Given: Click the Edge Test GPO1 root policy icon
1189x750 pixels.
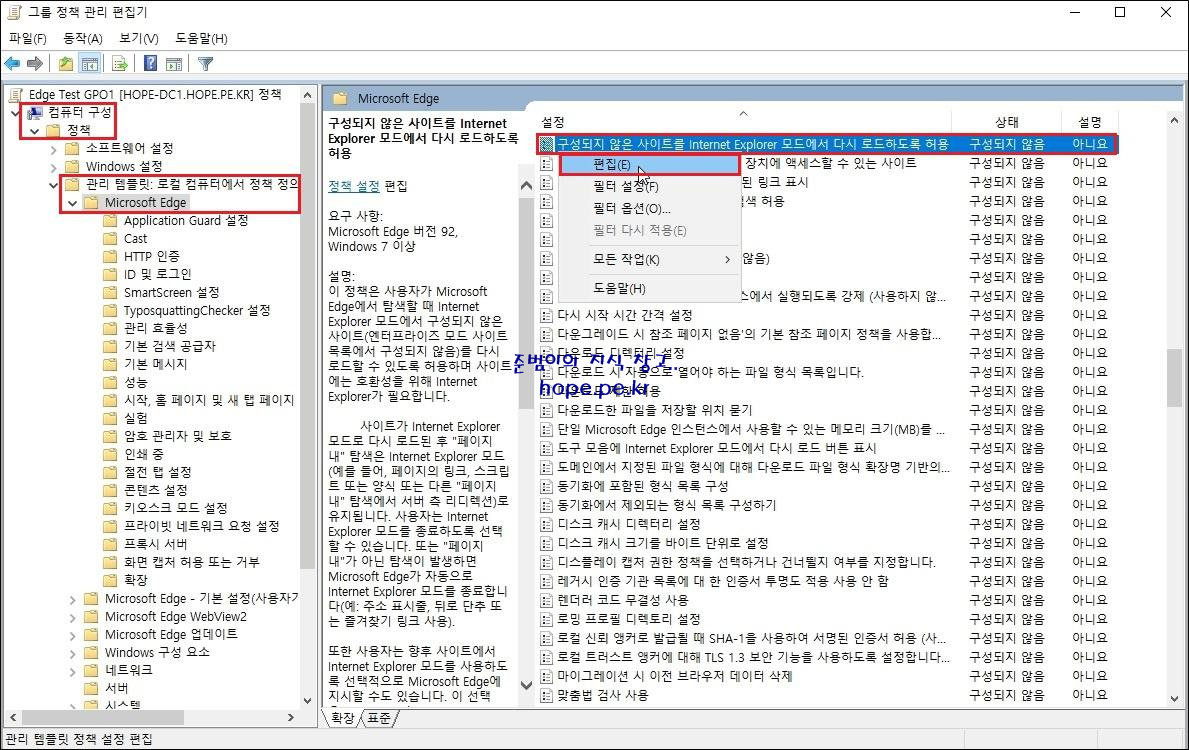Looking at the screenshot, I should (15, 95).
